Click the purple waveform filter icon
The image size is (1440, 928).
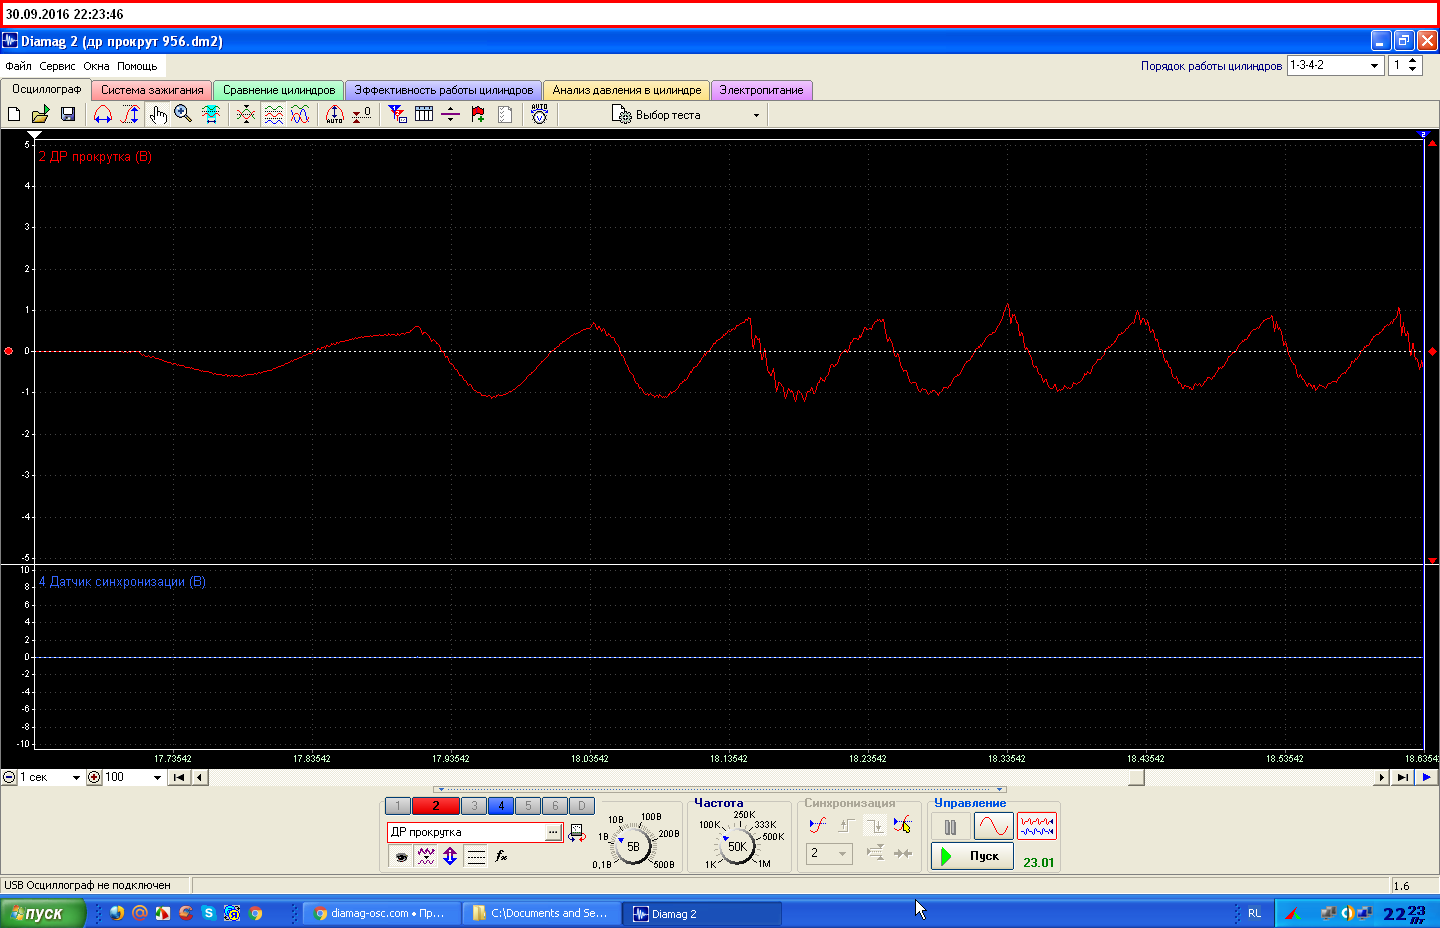point(426,856)
